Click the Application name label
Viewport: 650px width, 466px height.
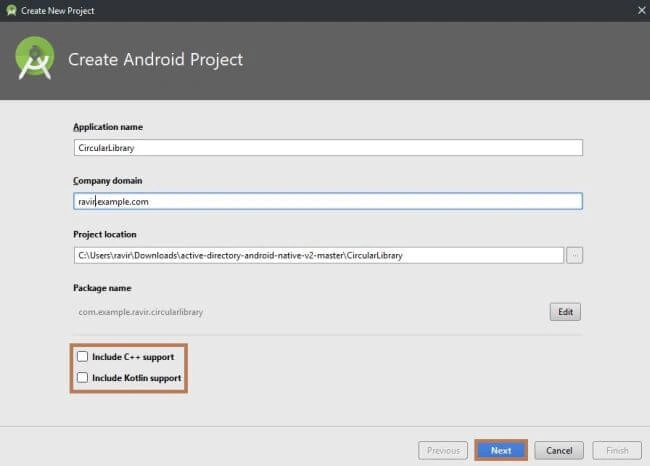pos(108,127)
